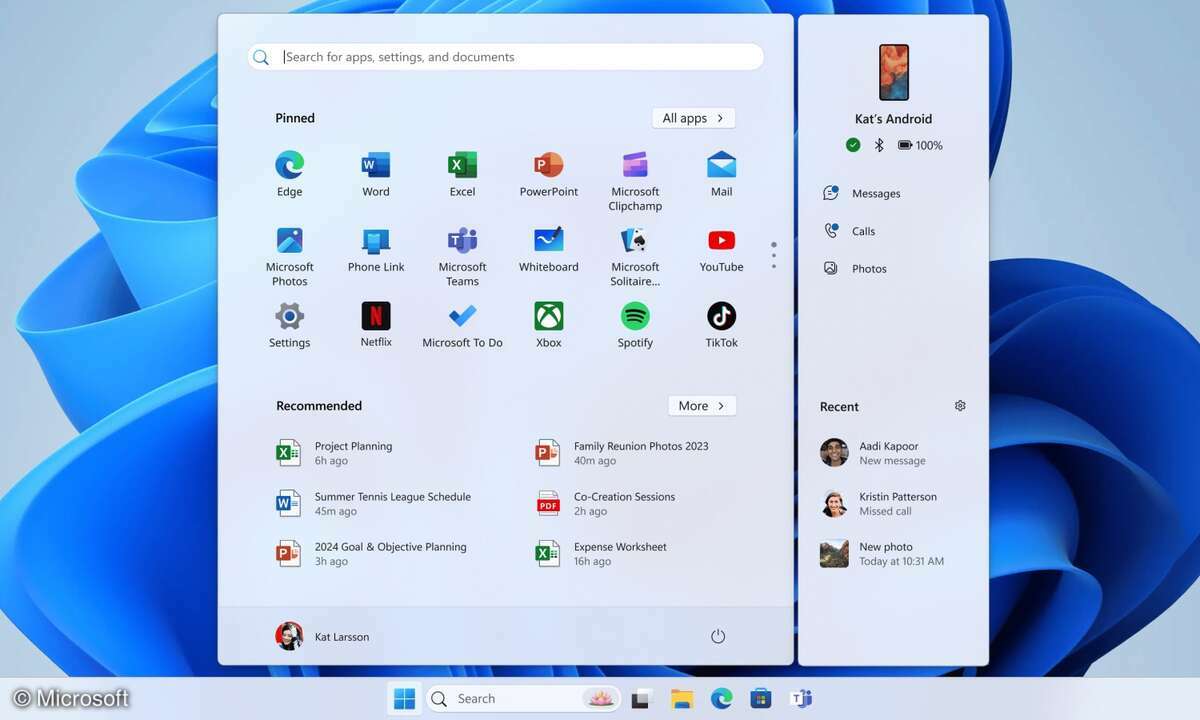Open Microsoft Store on the taskbar
1200x720 pixels.
(x=761, y=699)
